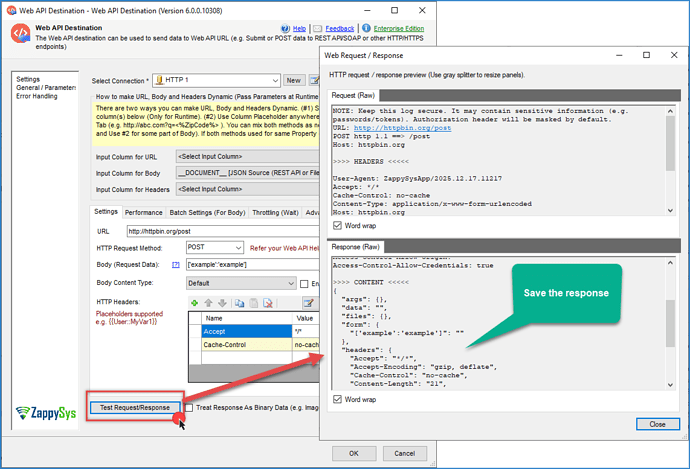Expand the Body Content Type dropdown

[291, 283]
